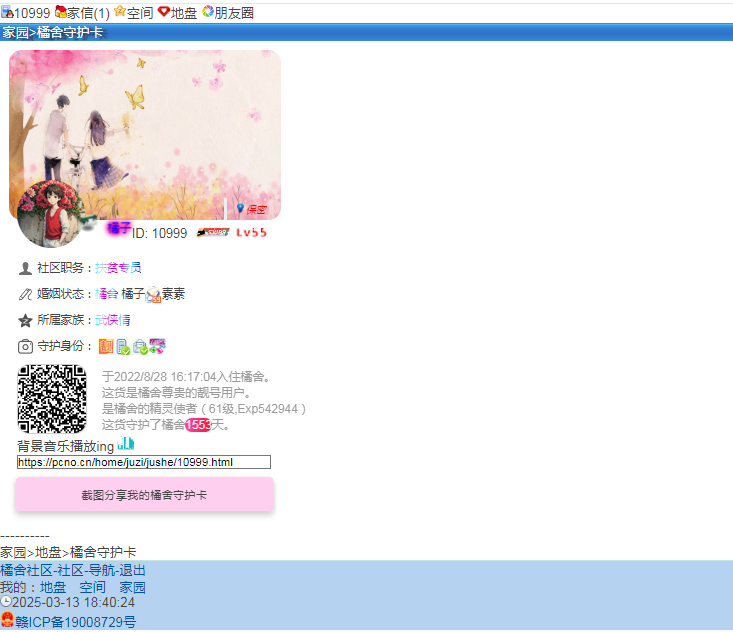Click the 保密 location label on banner

(x=256, y=209)
